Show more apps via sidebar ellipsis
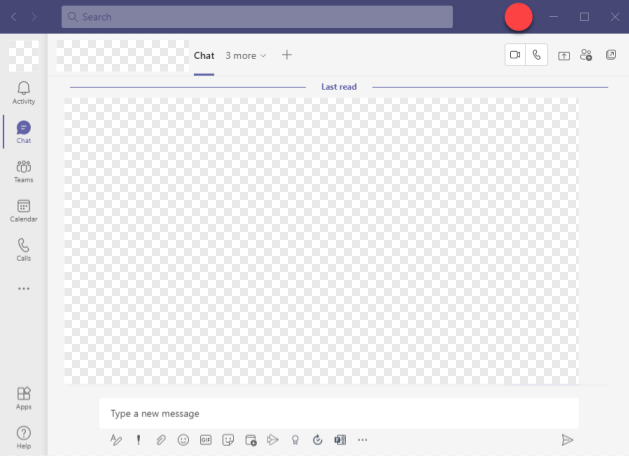The width and height of the screenshot is (629, 456). (24, 288)
